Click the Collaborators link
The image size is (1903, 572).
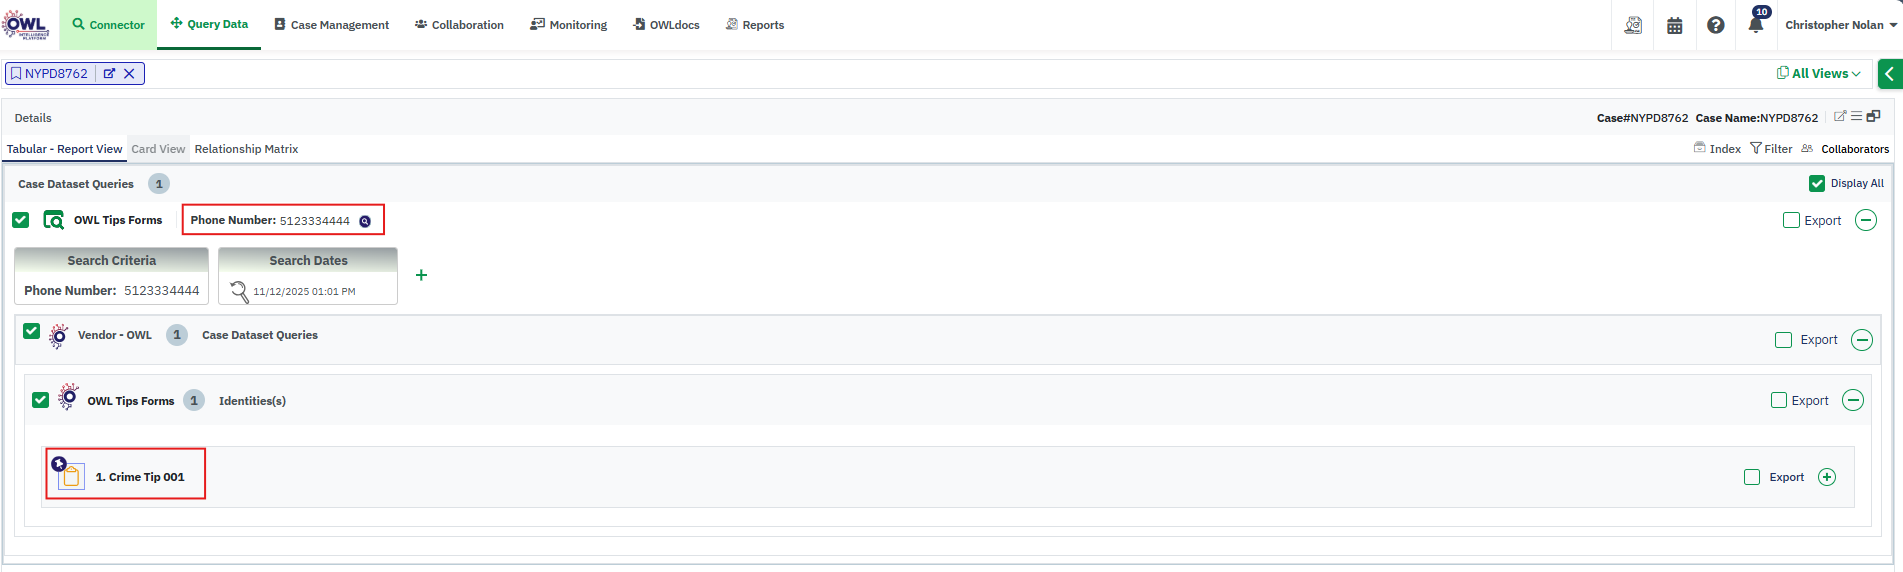pos(1854,149)
